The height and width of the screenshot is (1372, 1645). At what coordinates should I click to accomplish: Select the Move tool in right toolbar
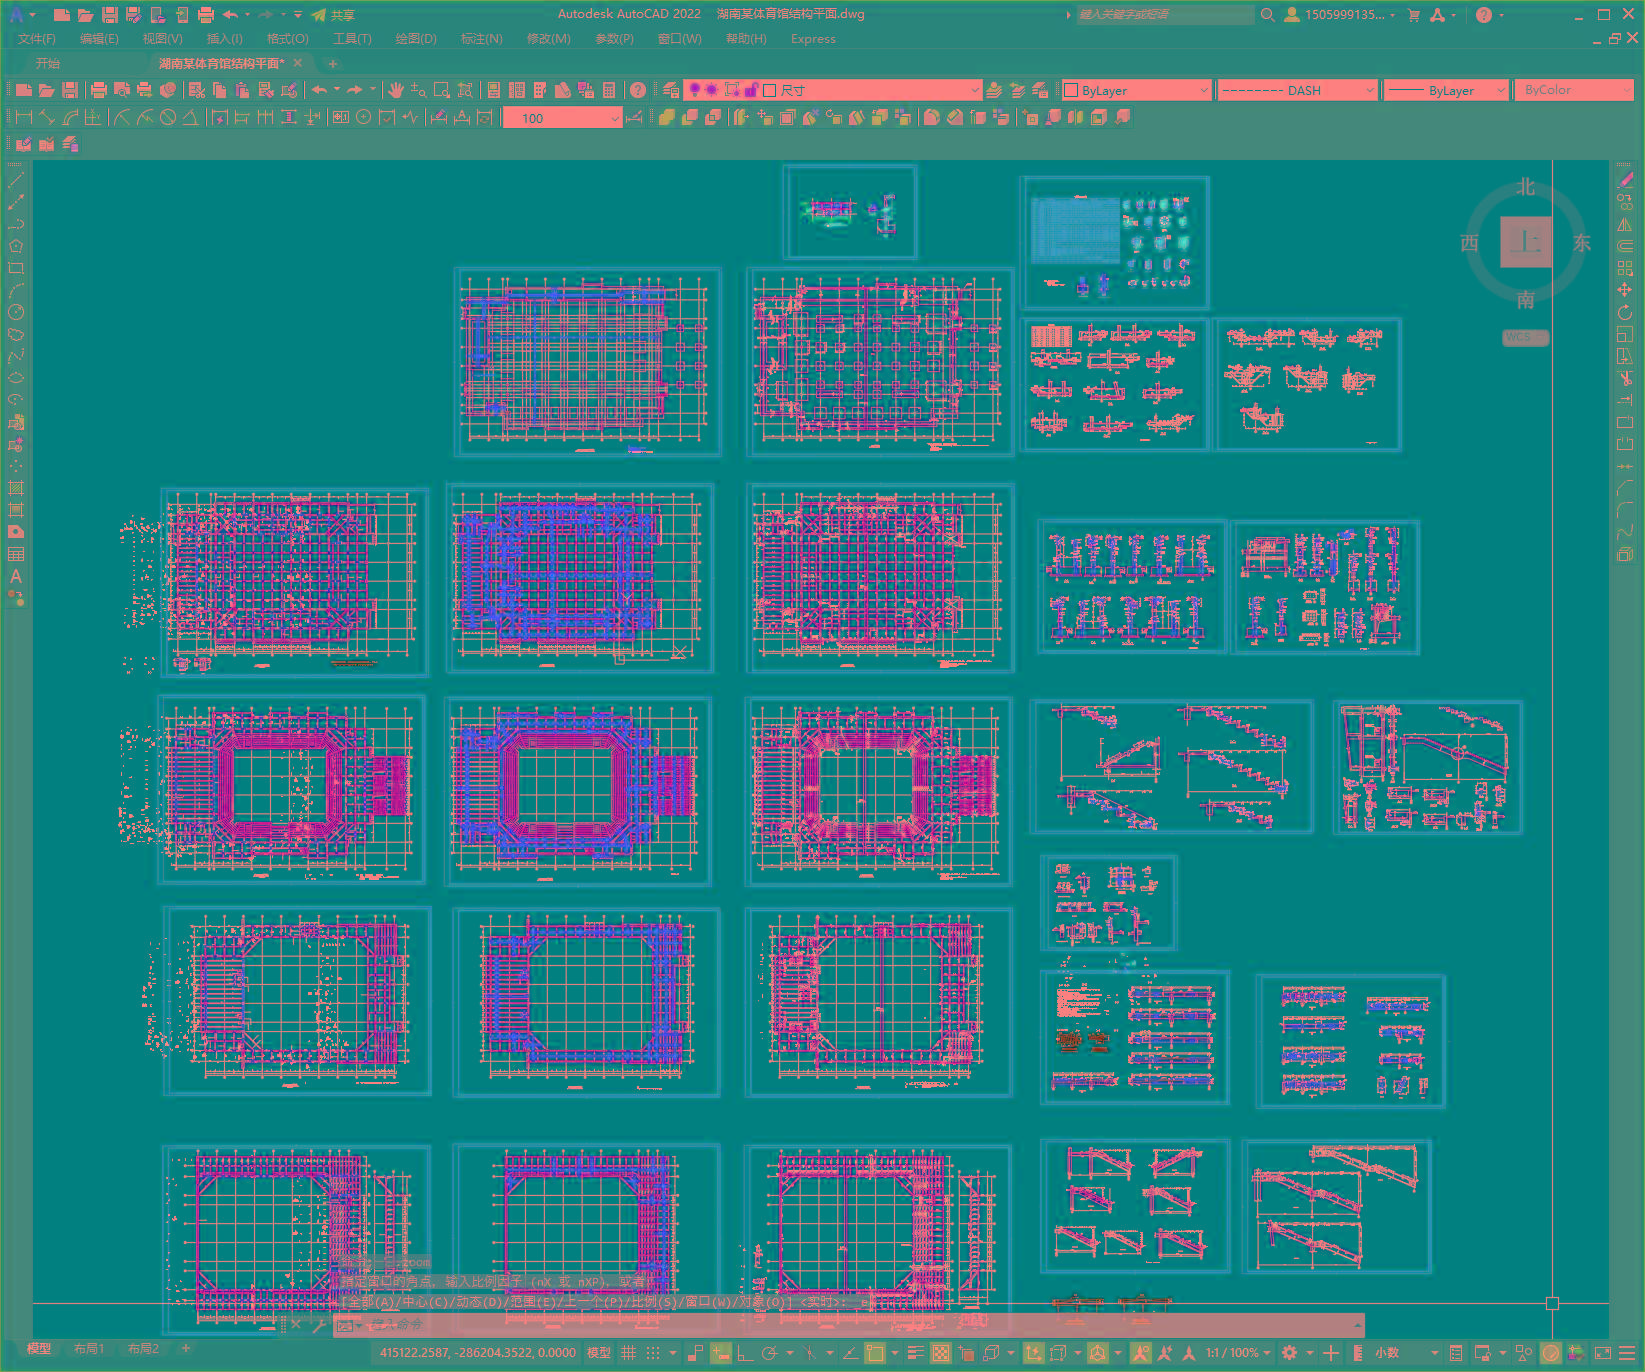[x=1624, y=290]
